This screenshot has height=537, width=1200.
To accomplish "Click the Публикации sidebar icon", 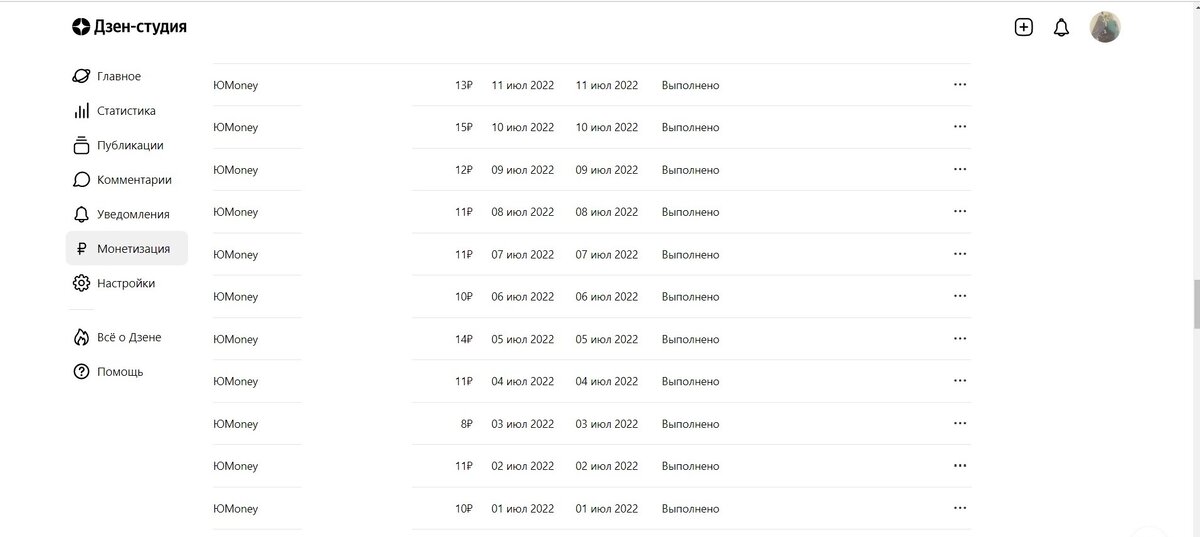I will click(x=82, y=146).
